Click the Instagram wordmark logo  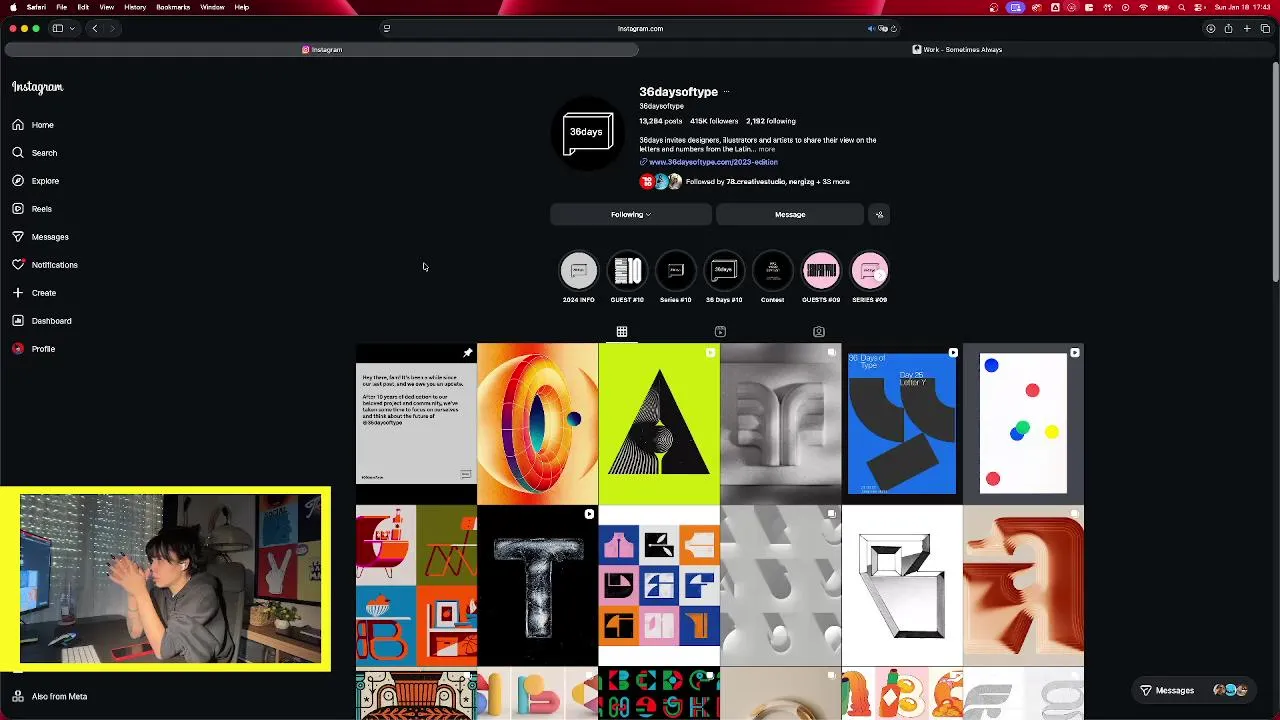(x=38, y=87)
